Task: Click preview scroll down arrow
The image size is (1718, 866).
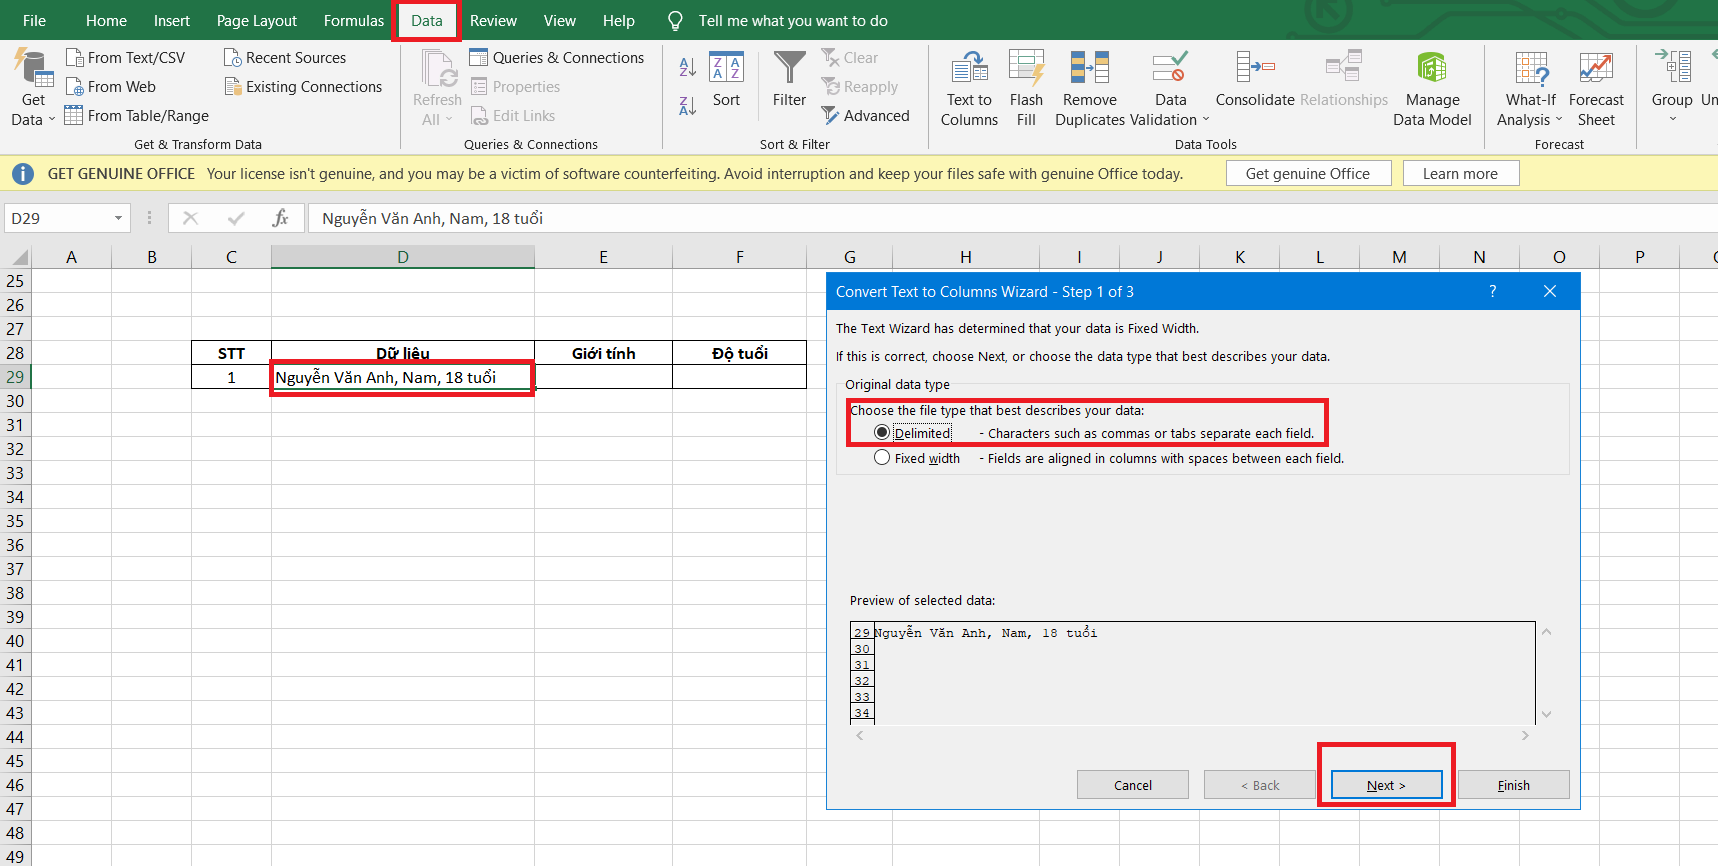Action: (x=1546, y=714)
